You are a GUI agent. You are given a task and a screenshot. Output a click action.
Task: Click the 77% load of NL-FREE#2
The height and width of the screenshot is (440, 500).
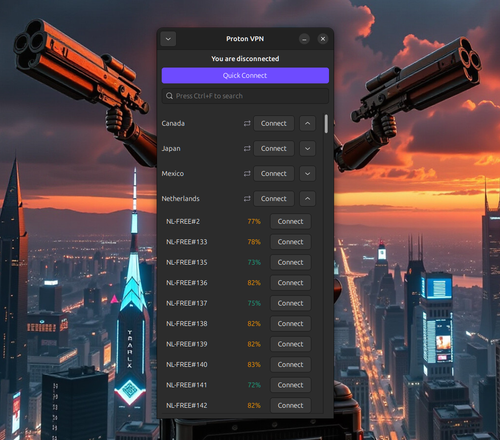pyautogui.click(x=254, y=222)
